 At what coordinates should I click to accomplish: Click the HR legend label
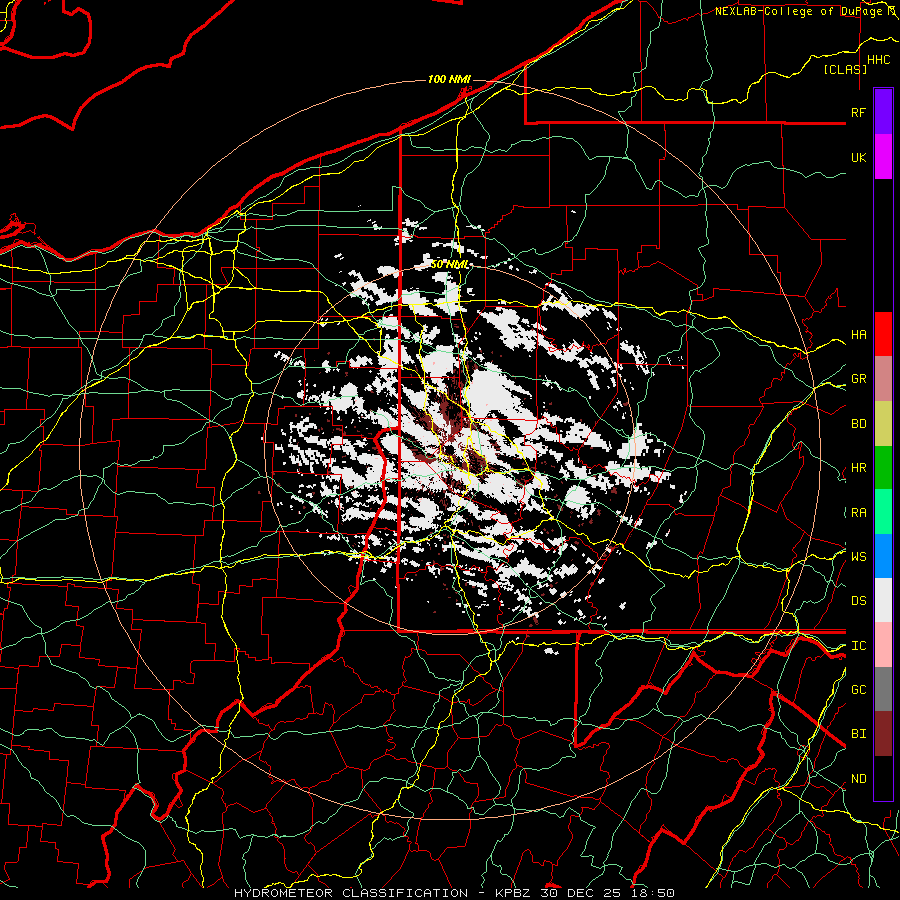(858, 468)
